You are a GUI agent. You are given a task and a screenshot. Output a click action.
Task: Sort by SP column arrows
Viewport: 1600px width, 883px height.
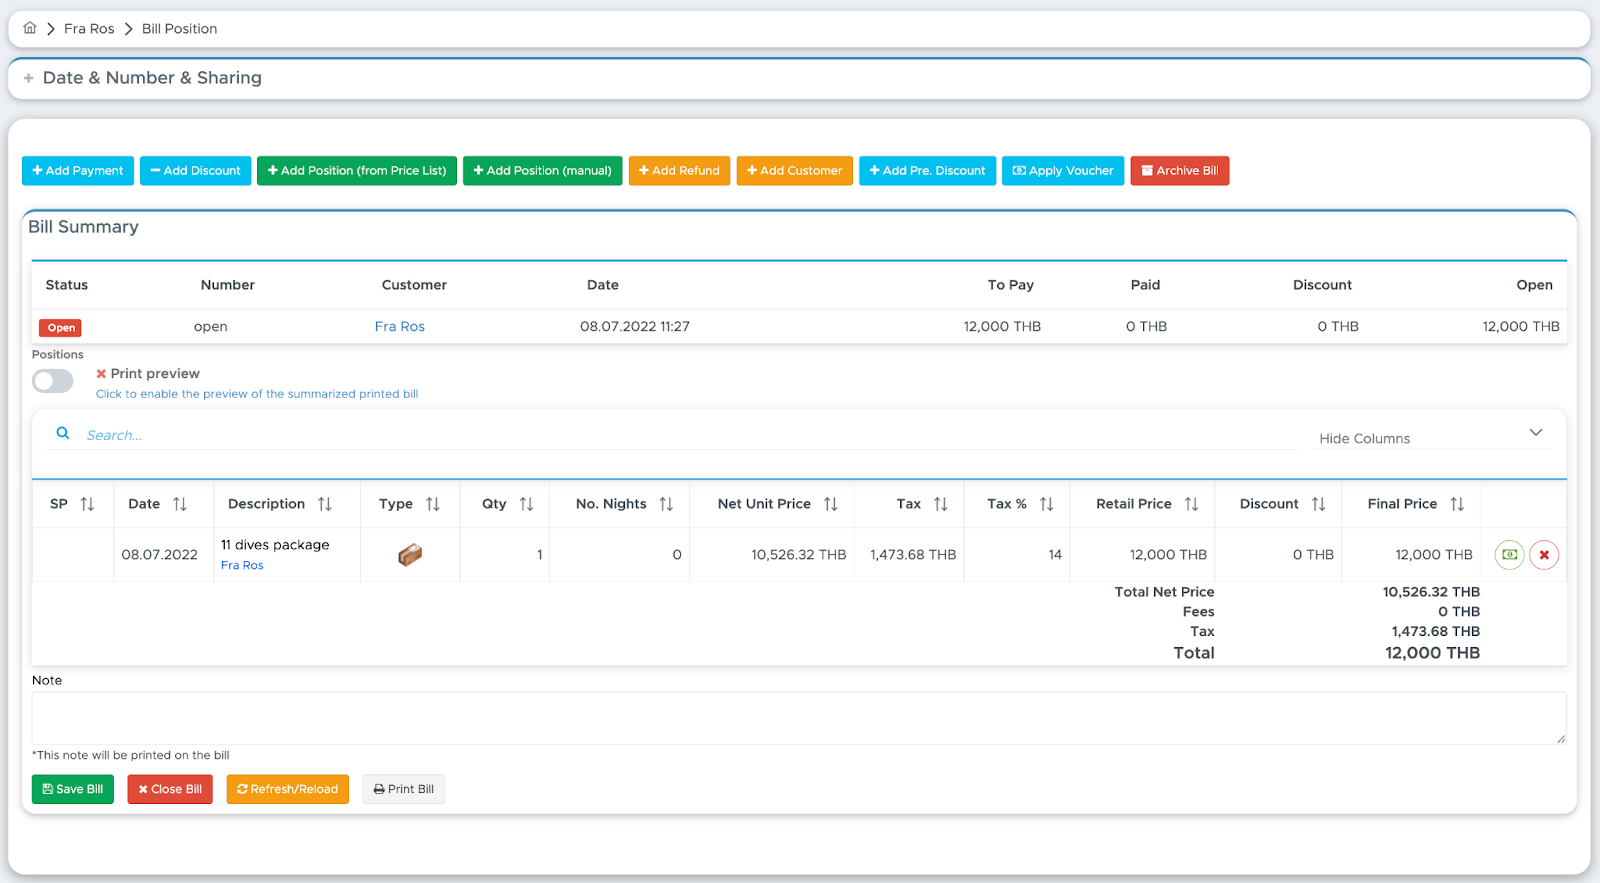click(87, 504)
